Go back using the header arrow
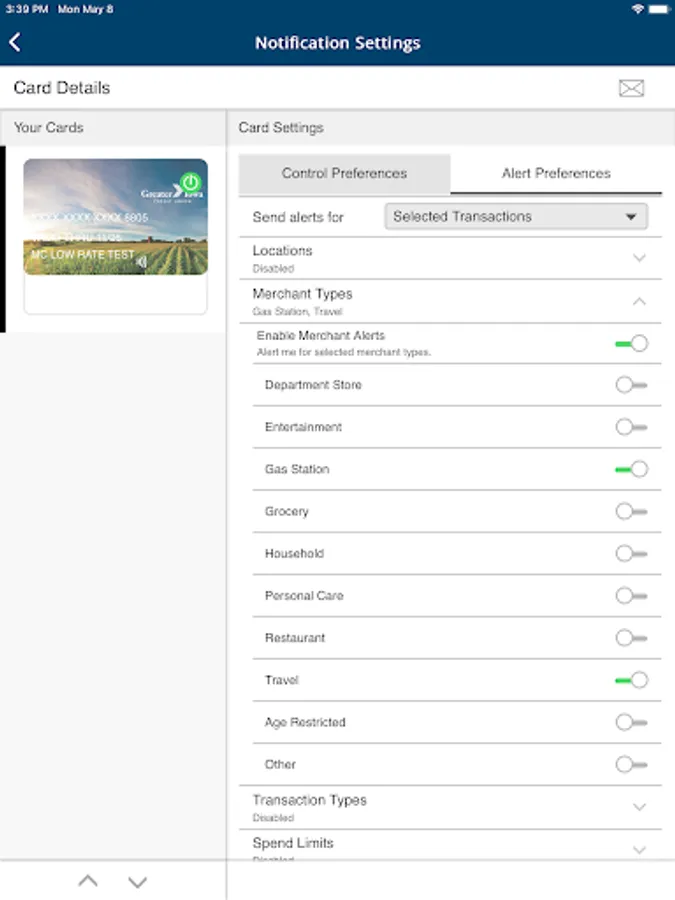This screenshot has width=675, height=900. coord(15,42)
